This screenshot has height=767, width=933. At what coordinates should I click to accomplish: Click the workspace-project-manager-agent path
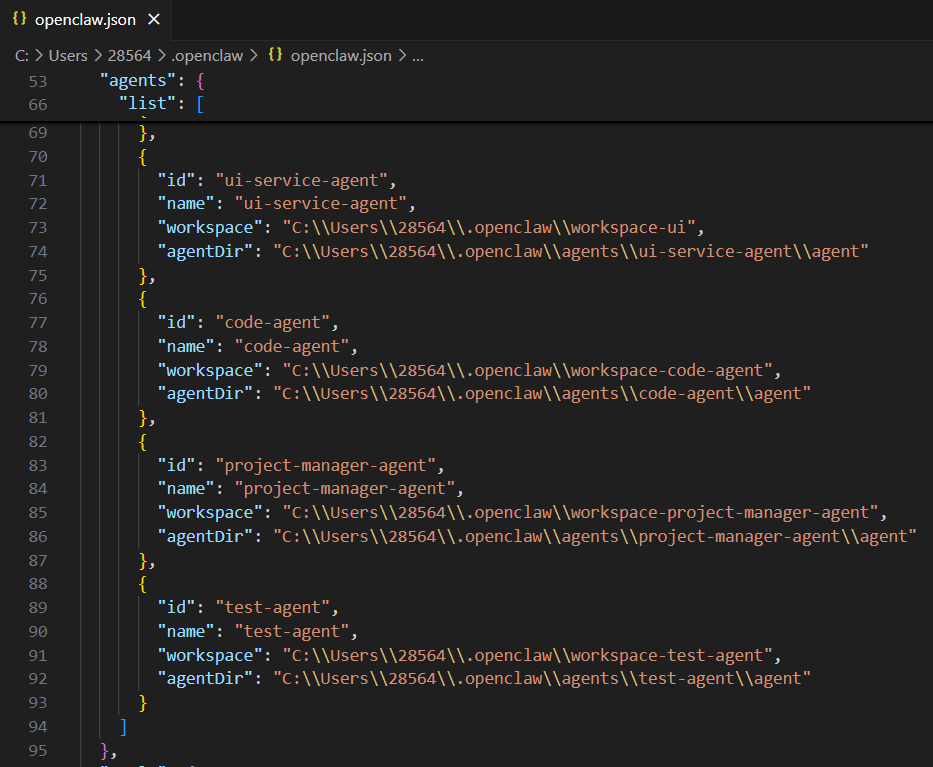pyautogui.click(x=581, y=512)
